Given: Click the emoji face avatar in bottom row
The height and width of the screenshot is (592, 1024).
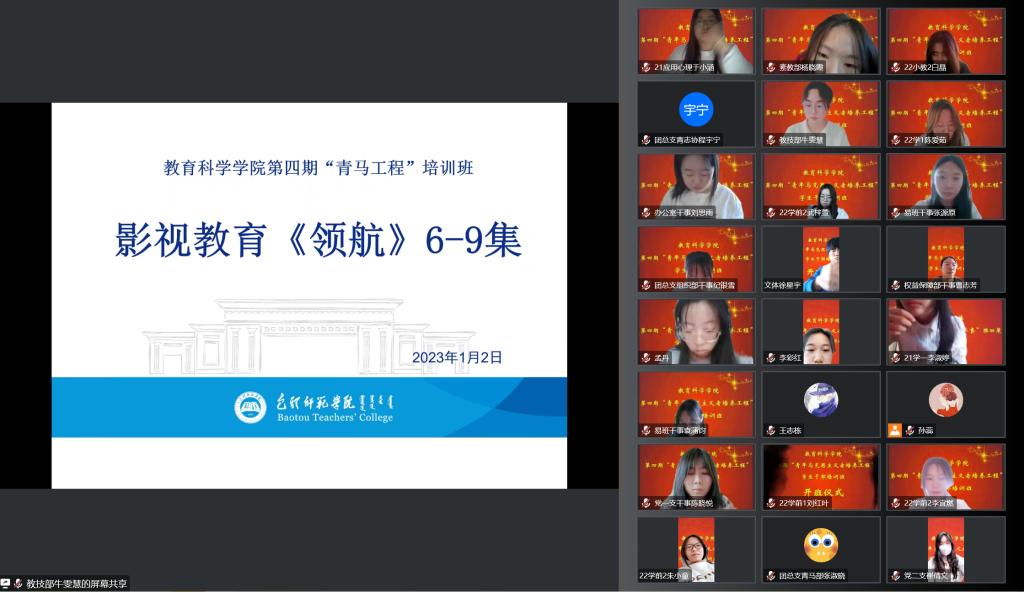Looking at the screenshot, I should [x=820, y=544].
